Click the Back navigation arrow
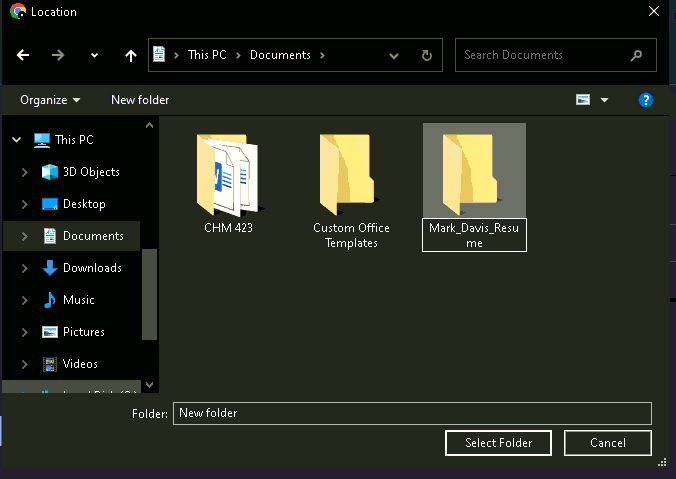Image resolution: width=676 pixels, height=479 pixels. click(x=23, y=56)
